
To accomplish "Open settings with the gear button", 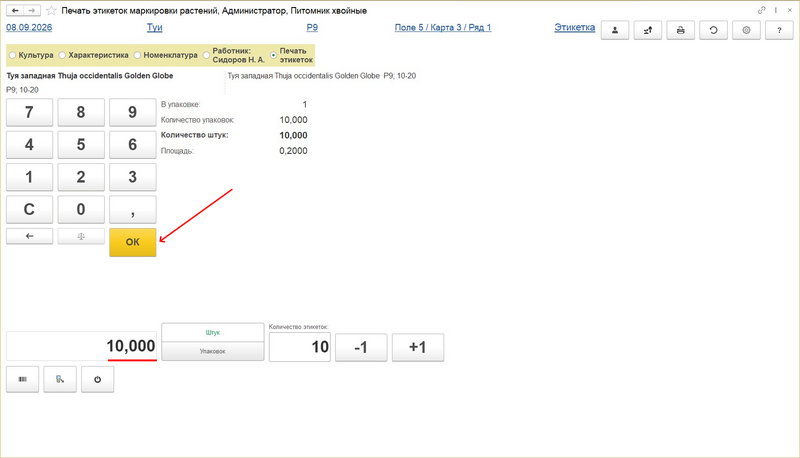I will pos(746,30).
